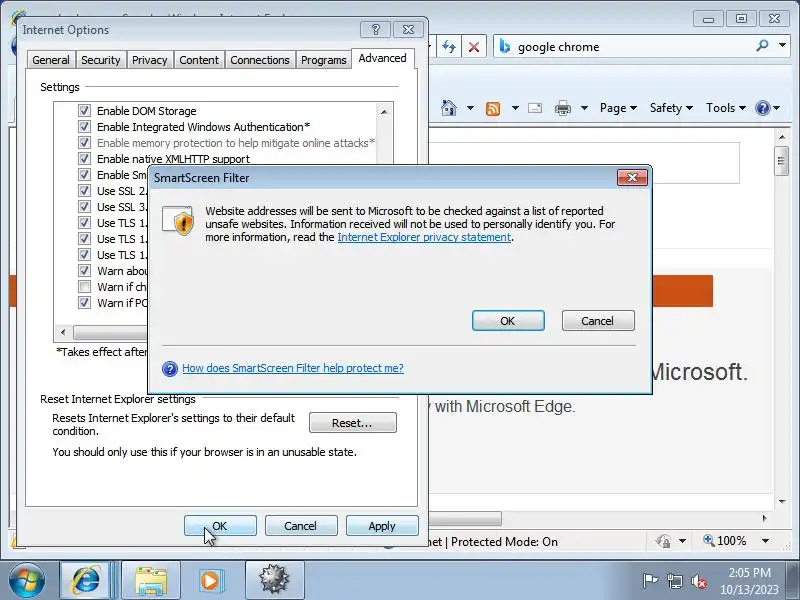
Task: Expand the zoom level dropdown arrow
Action: (765, 540)
